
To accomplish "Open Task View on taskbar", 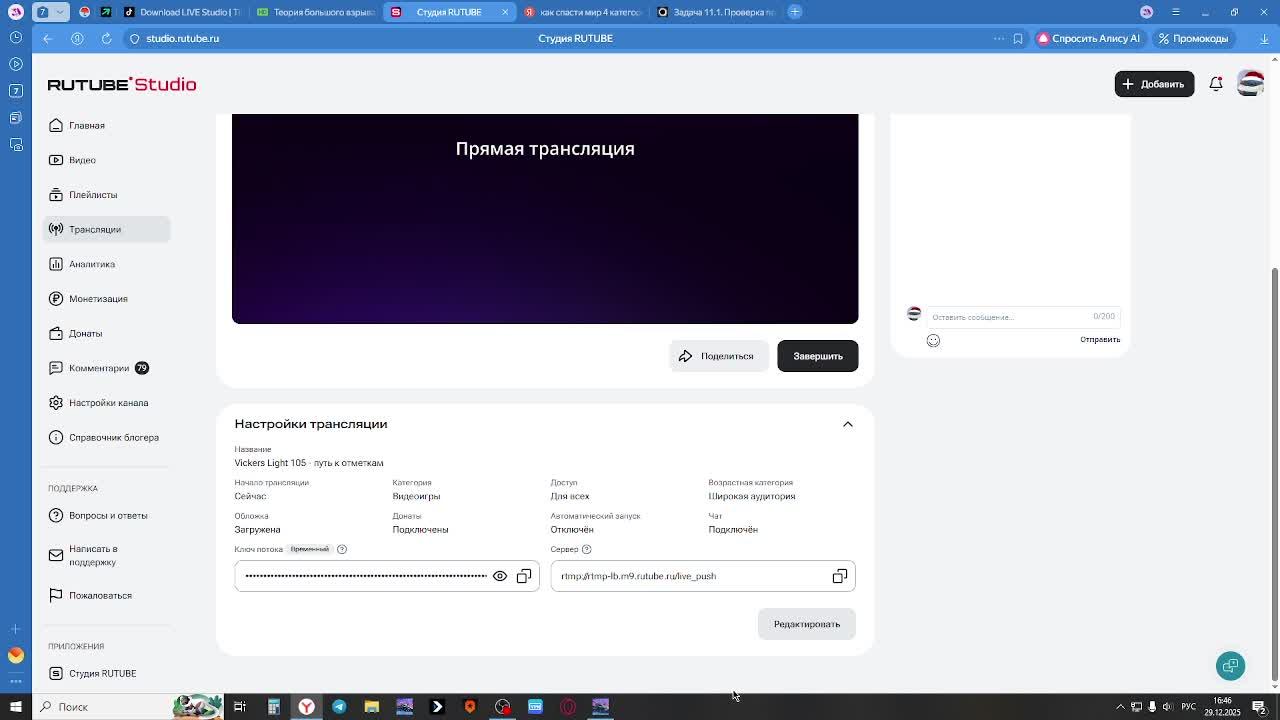I will click(x=240, y=707).
